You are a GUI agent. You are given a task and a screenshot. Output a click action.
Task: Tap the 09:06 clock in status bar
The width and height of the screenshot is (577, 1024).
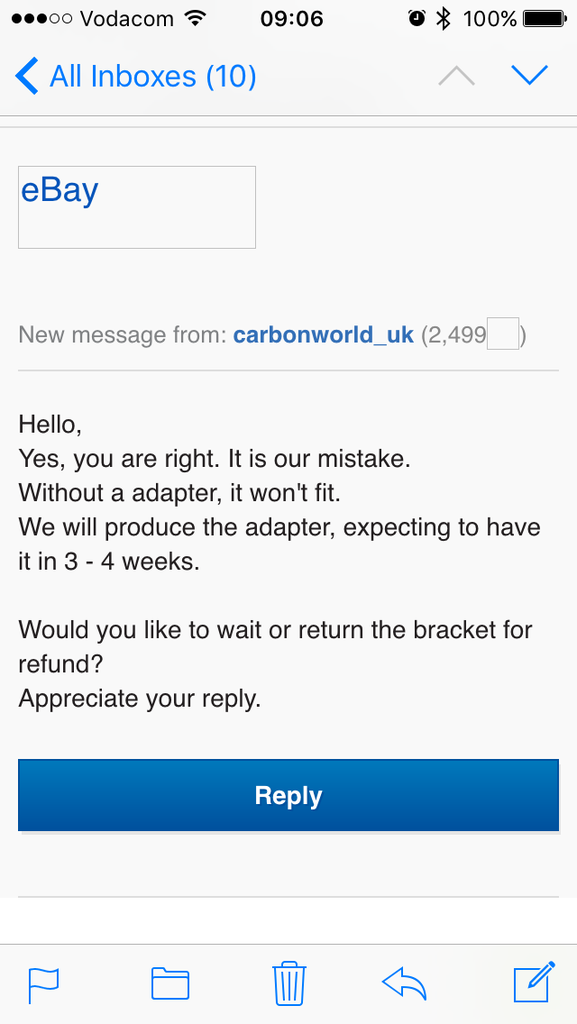[291, 18]
